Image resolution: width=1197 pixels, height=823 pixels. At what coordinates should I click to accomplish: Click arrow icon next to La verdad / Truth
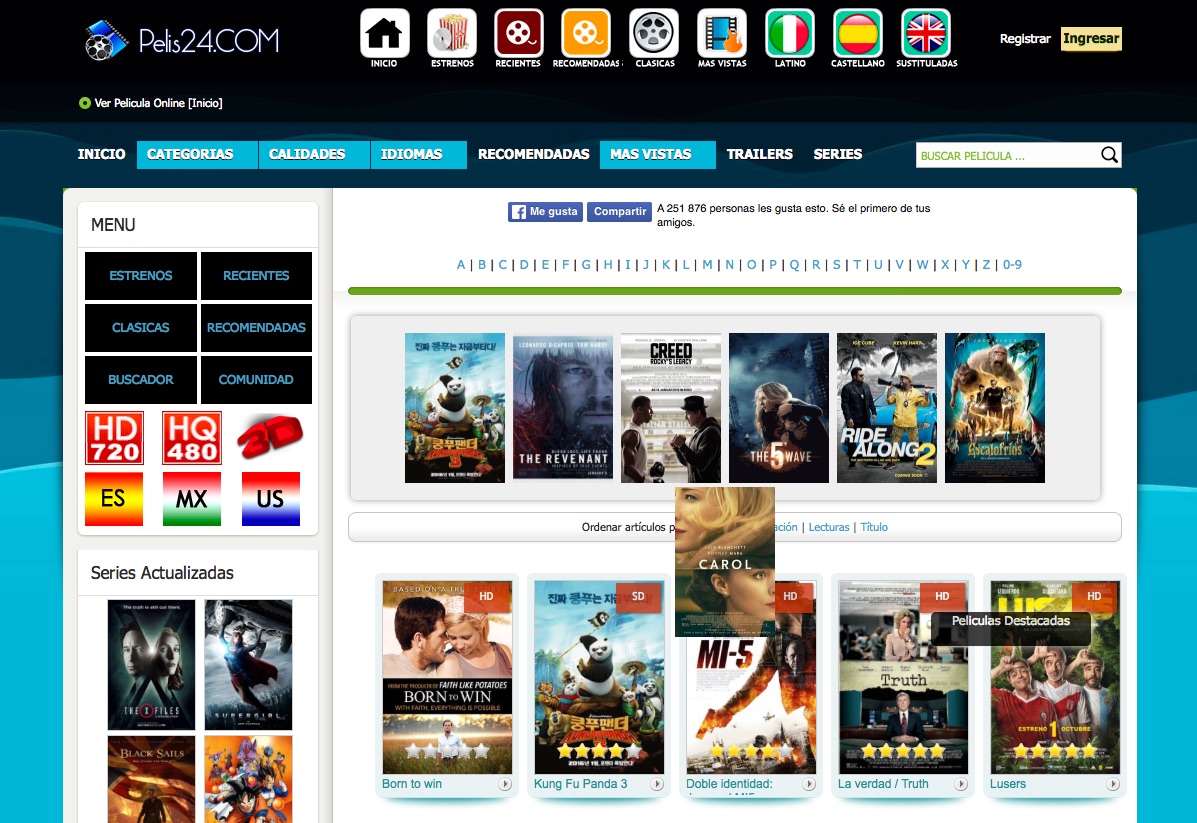(961, 784)
